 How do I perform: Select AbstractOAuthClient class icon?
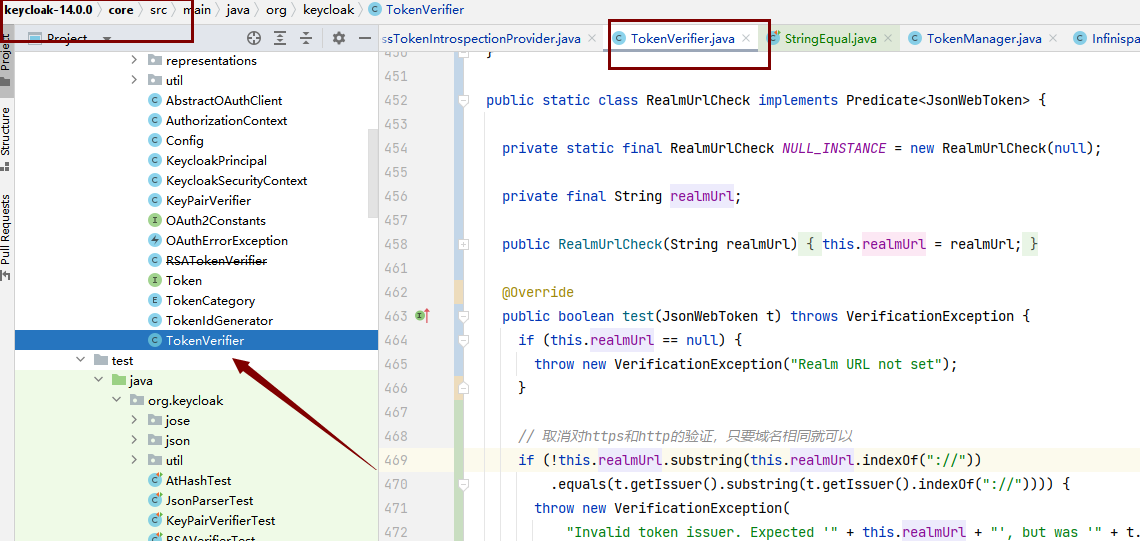coord(154,100)
